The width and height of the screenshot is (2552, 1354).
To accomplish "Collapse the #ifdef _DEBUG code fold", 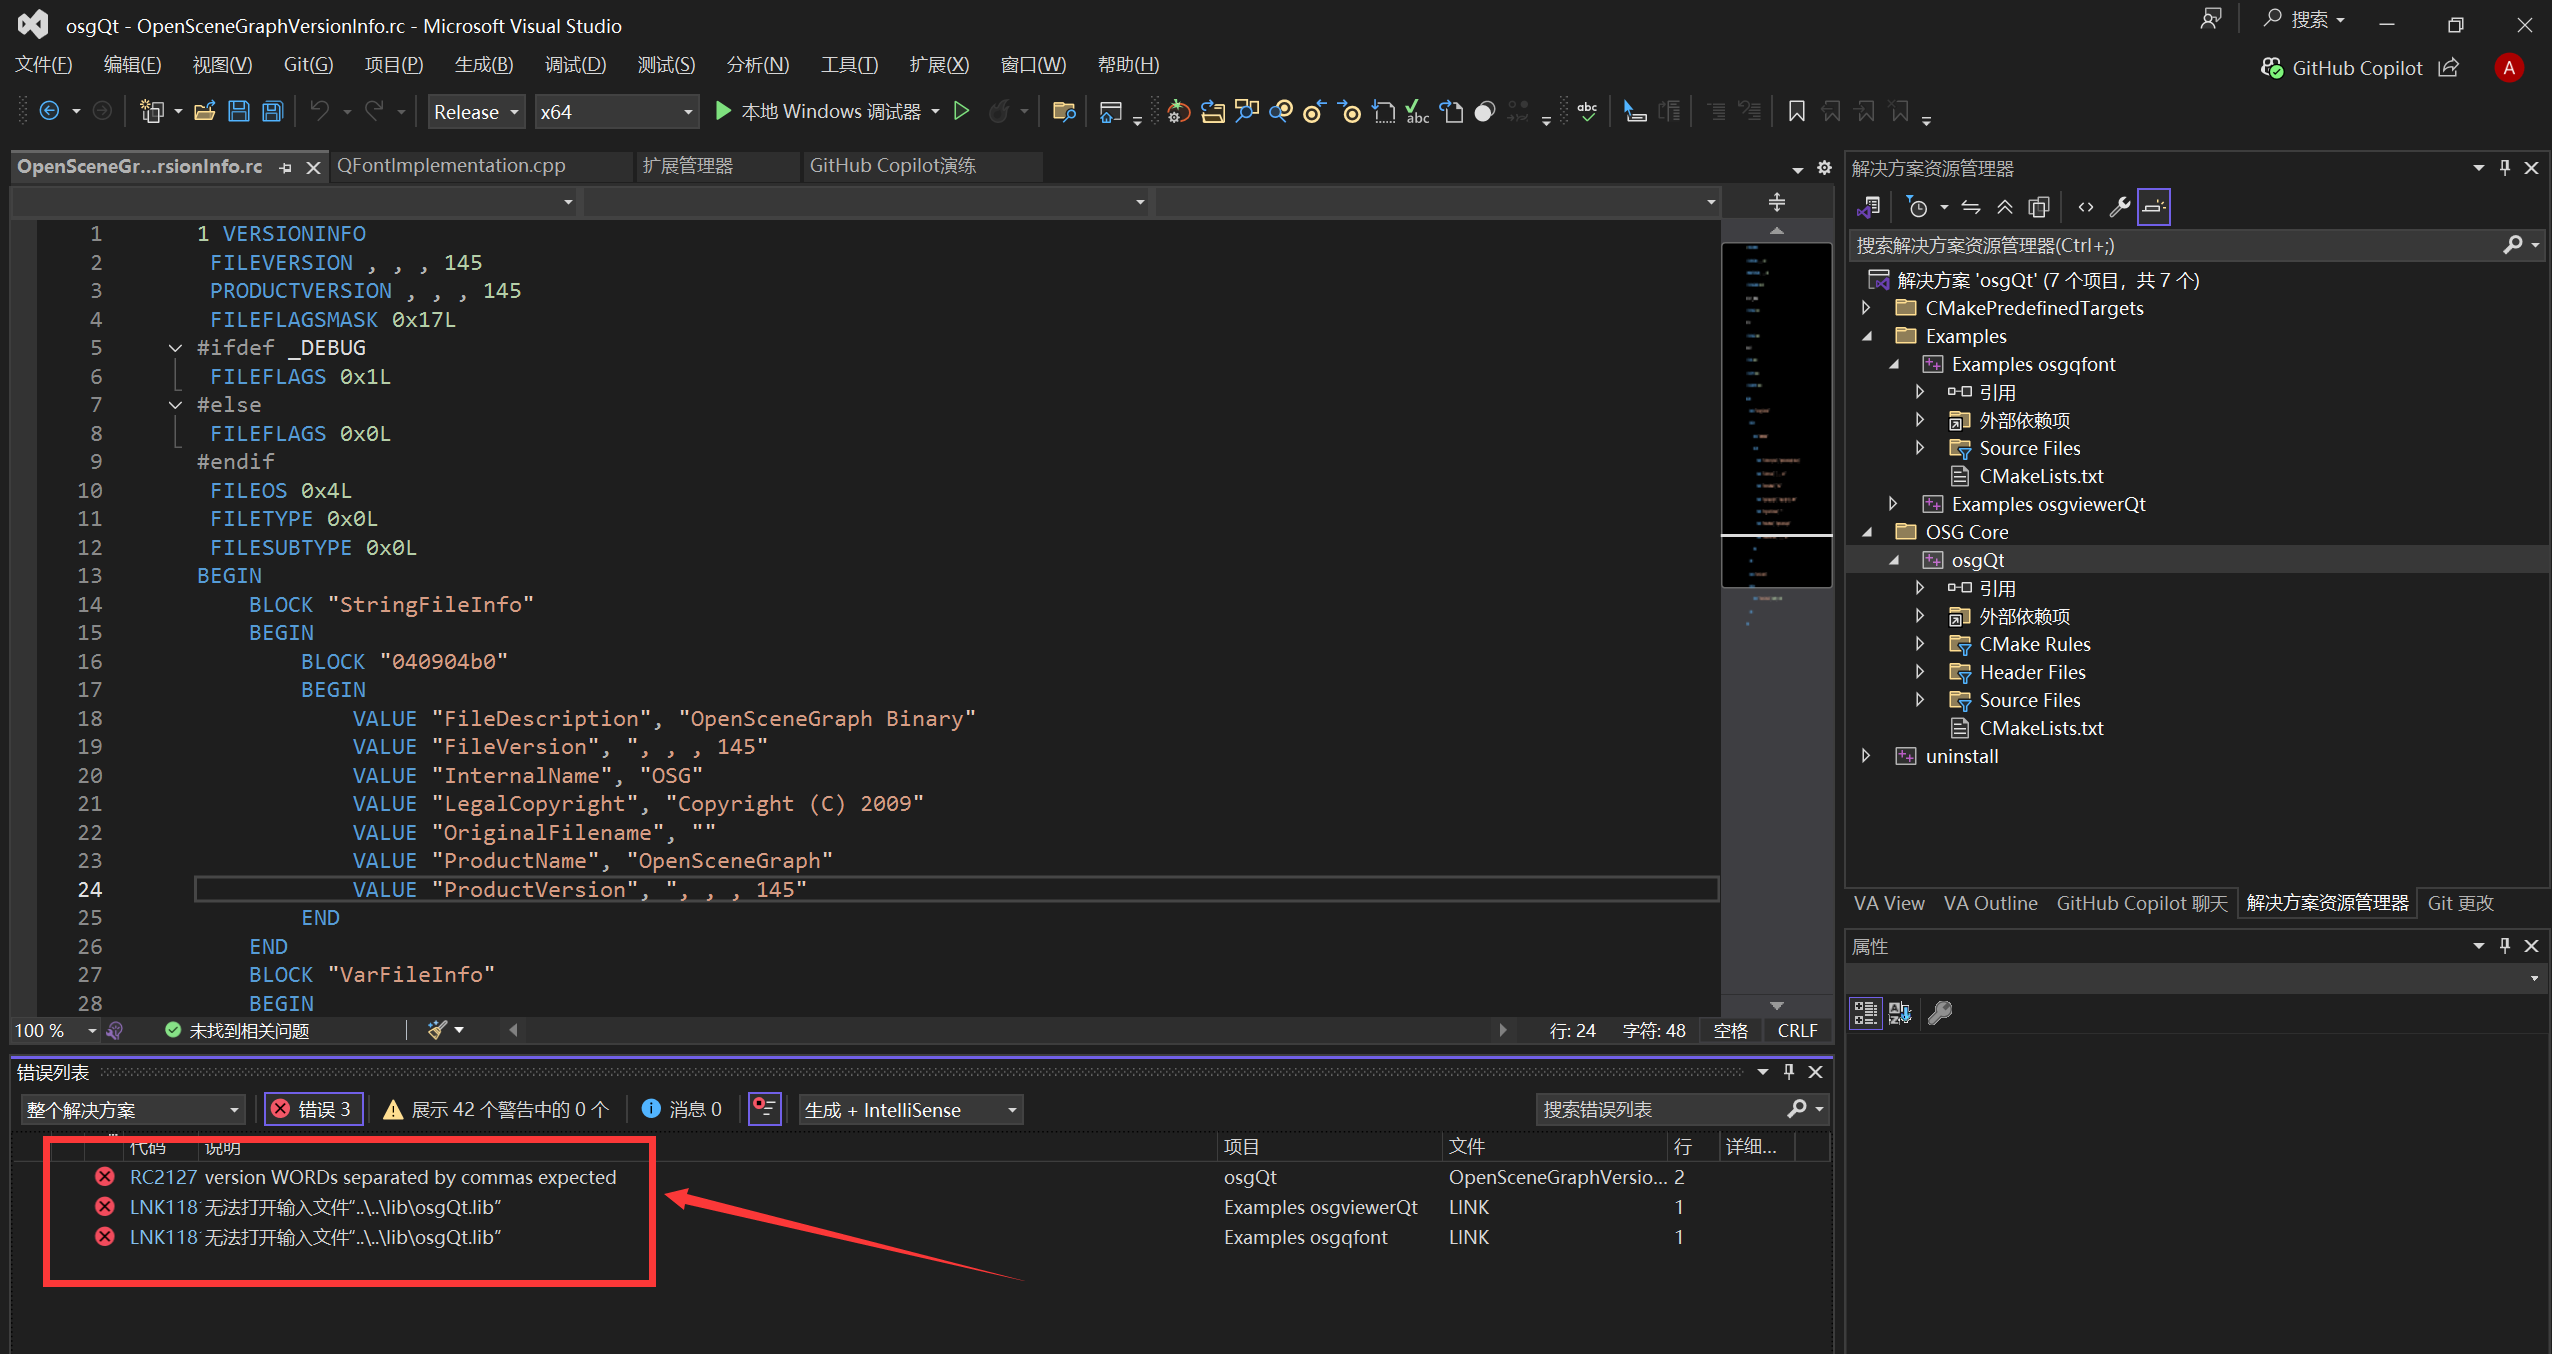I will pos(176,348).
